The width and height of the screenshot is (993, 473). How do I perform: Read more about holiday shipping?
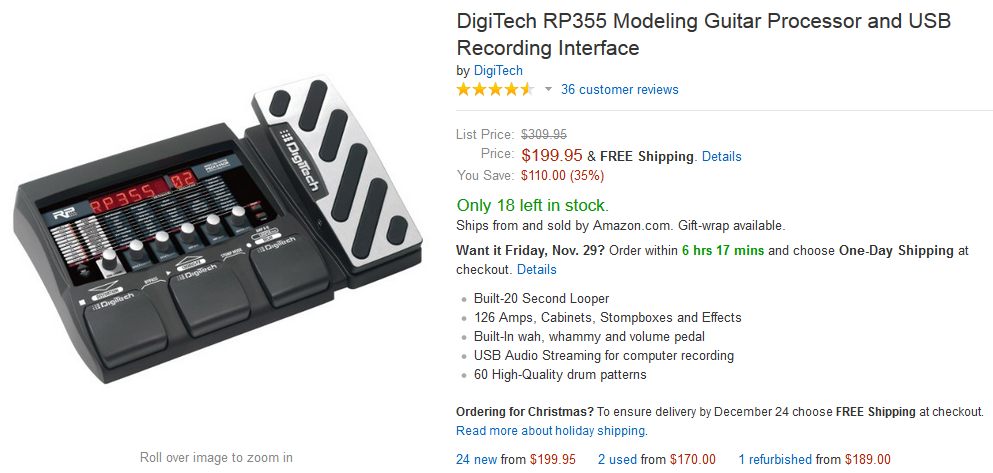(x=551, y=431)
